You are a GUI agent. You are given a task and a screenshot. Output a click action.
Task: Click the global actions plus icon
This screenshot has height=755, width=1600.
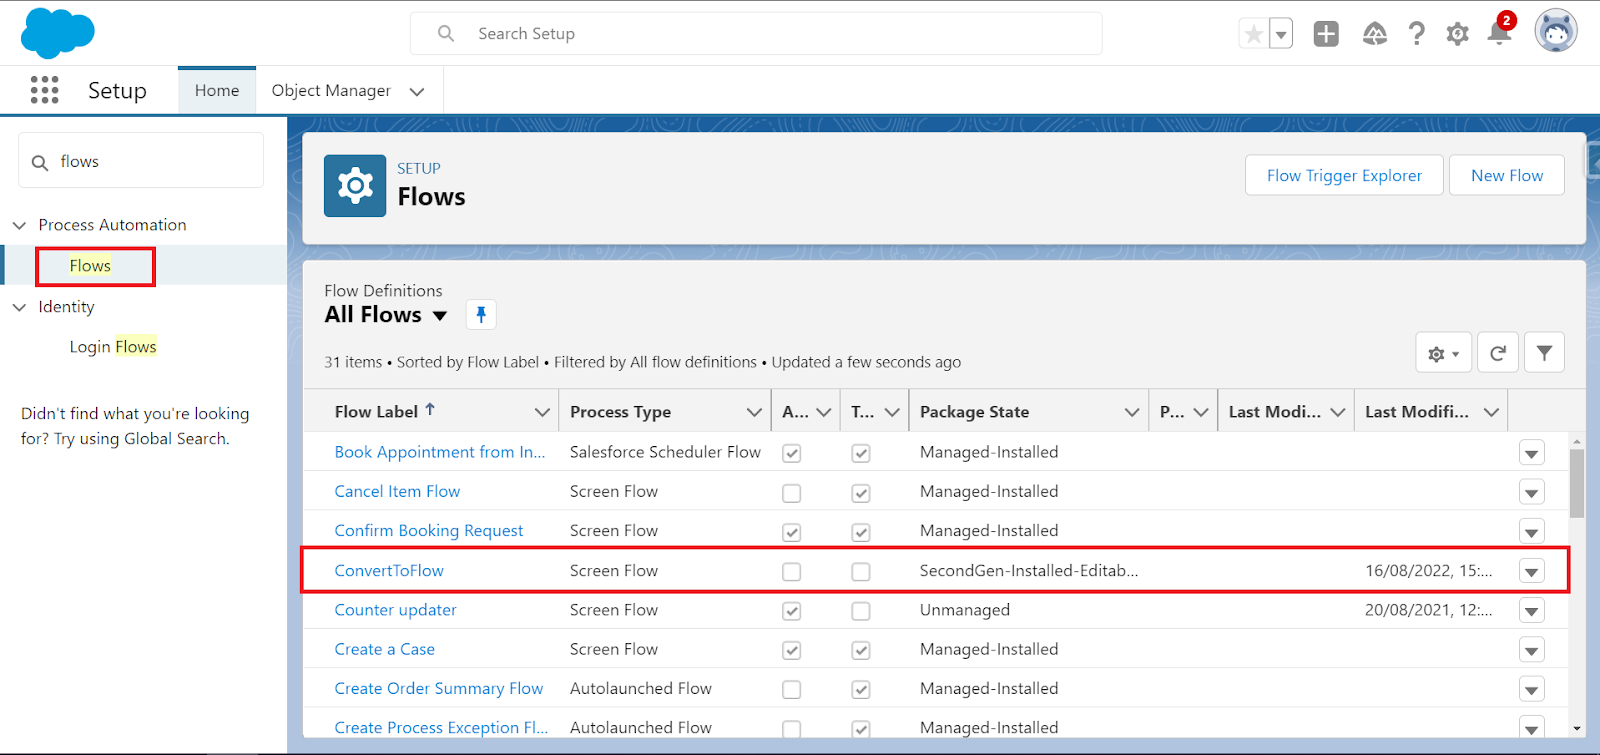tap(1326, 34)
